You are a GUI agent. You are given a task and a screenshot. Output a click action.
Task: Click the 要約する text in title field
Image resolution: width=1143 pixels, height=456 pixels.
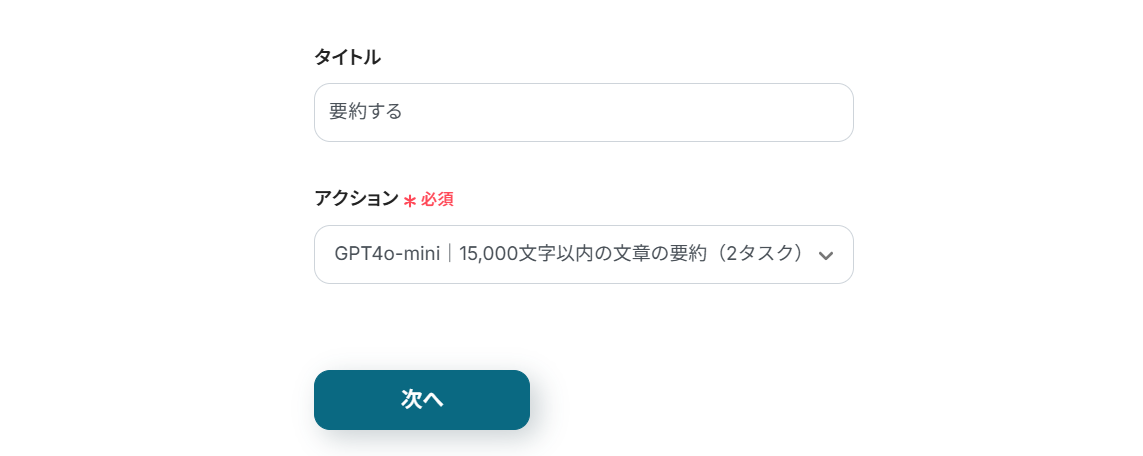pos(366,112)
